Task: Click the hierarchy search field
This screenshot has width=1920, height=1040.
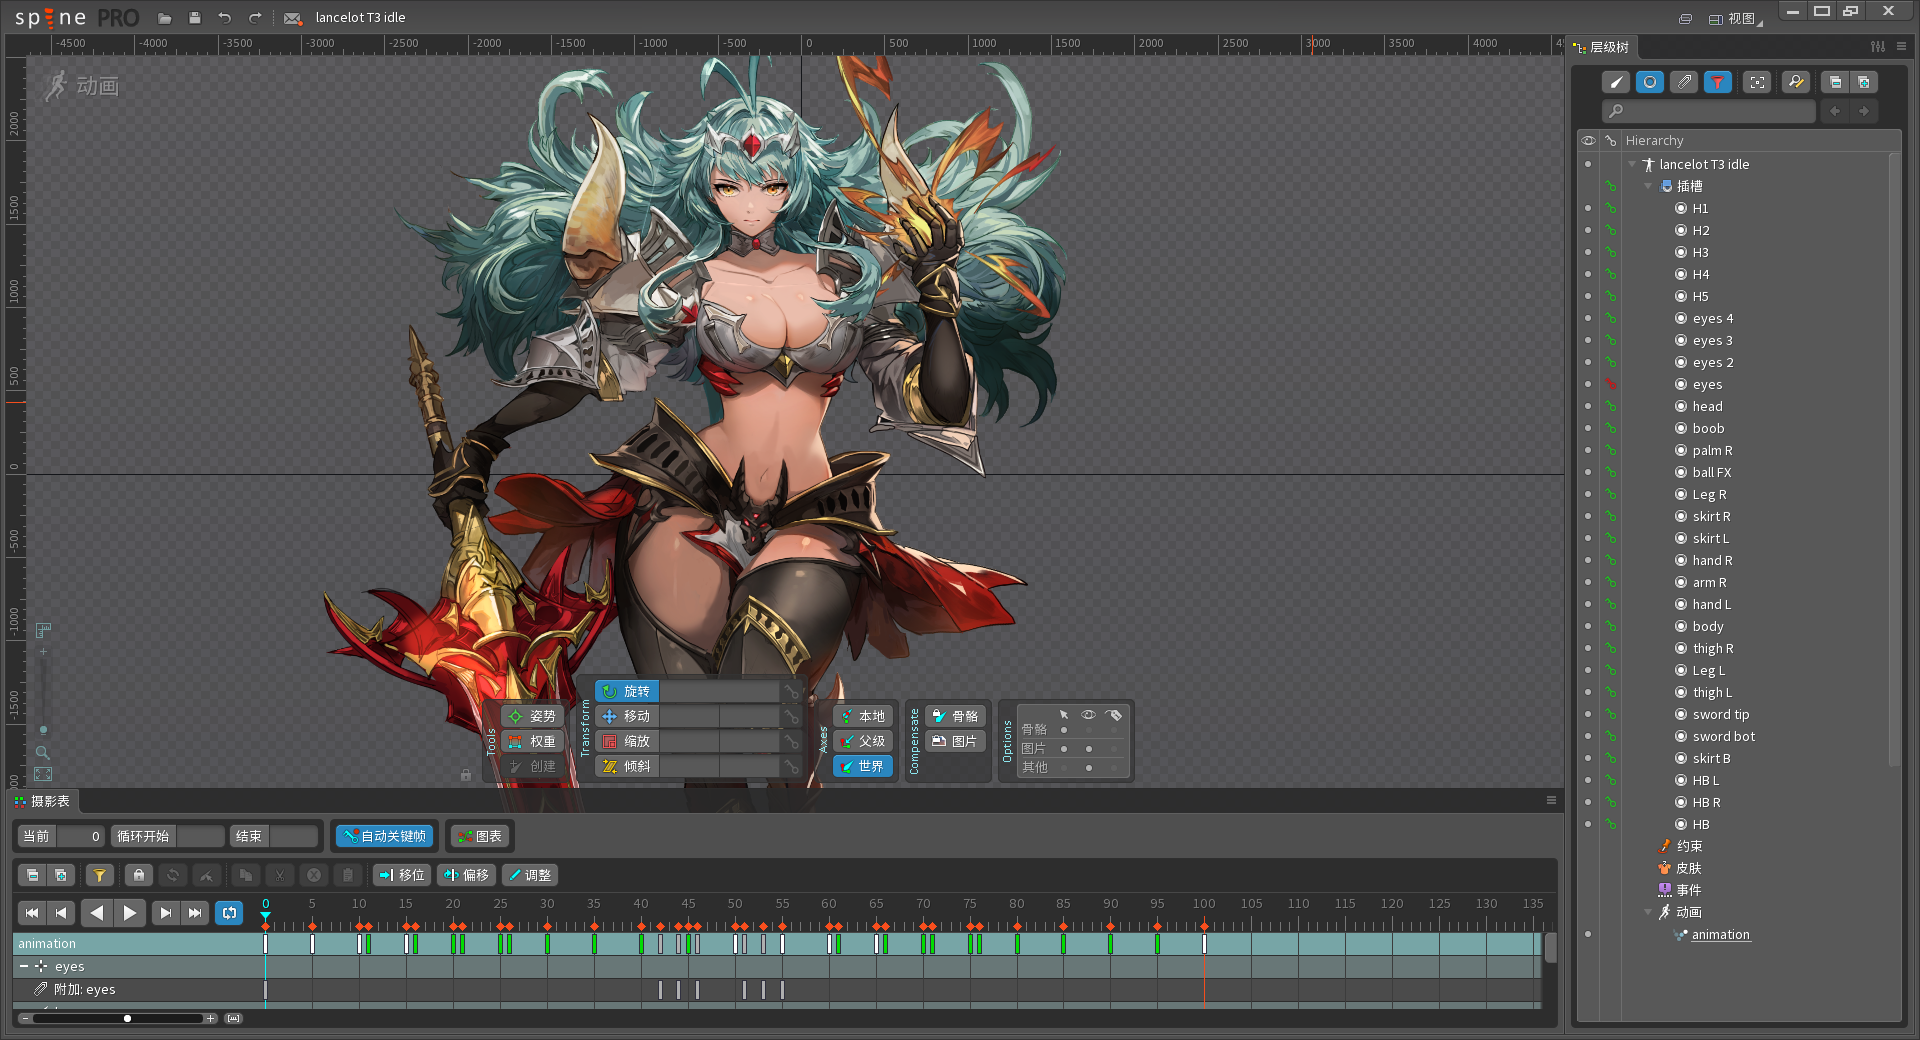Action: pyautogui.click(x=1708, y=111)
